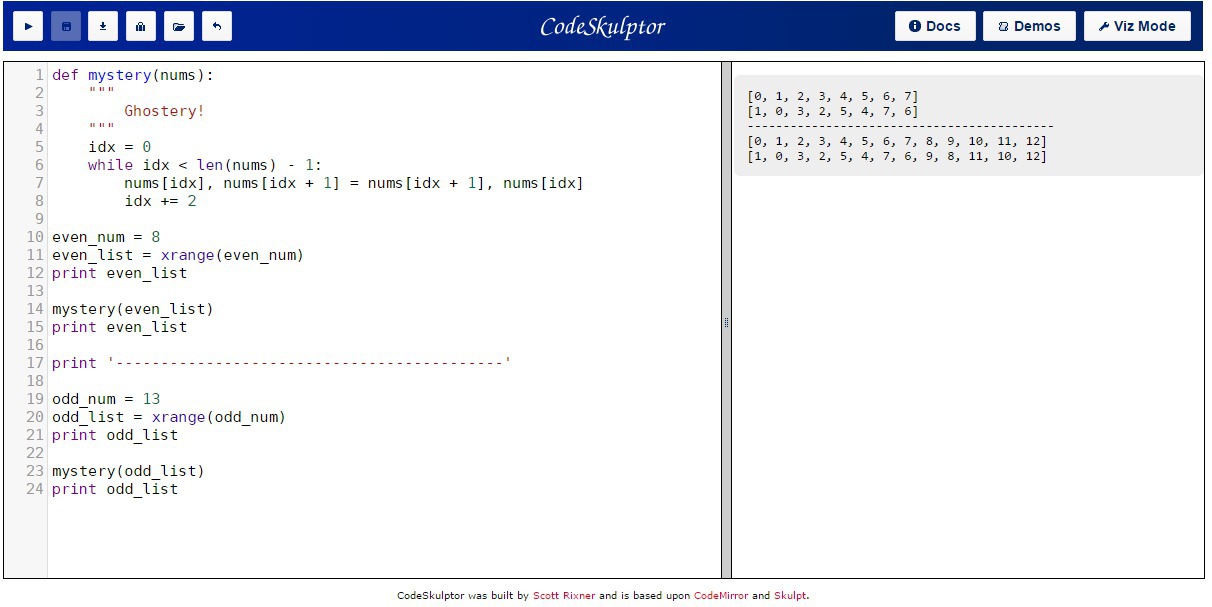Click the divider handle between editor and console
Viewport: 1212px width, 607px height.
click(726, 321)
